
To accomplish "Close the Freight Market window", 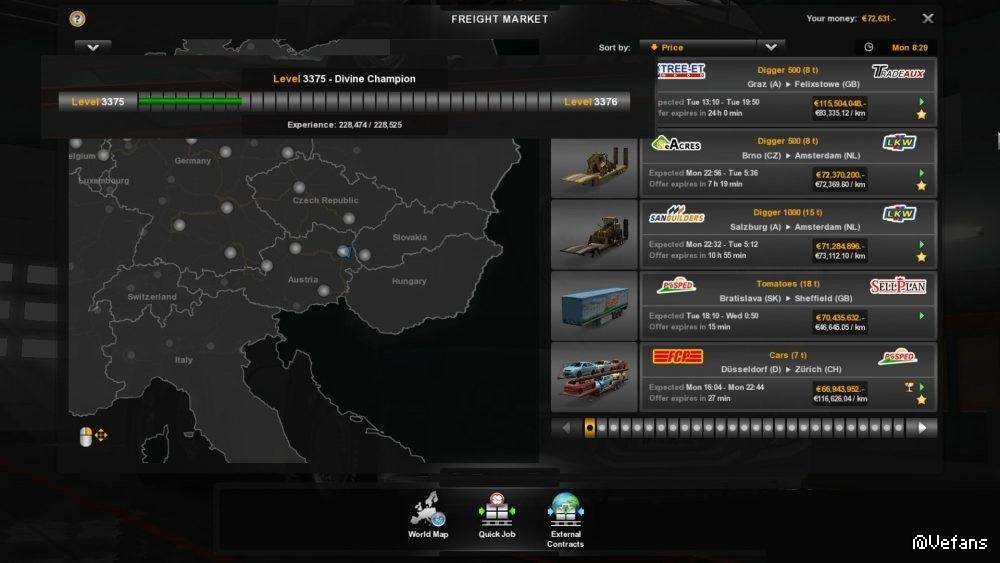I will coord(928,18).
